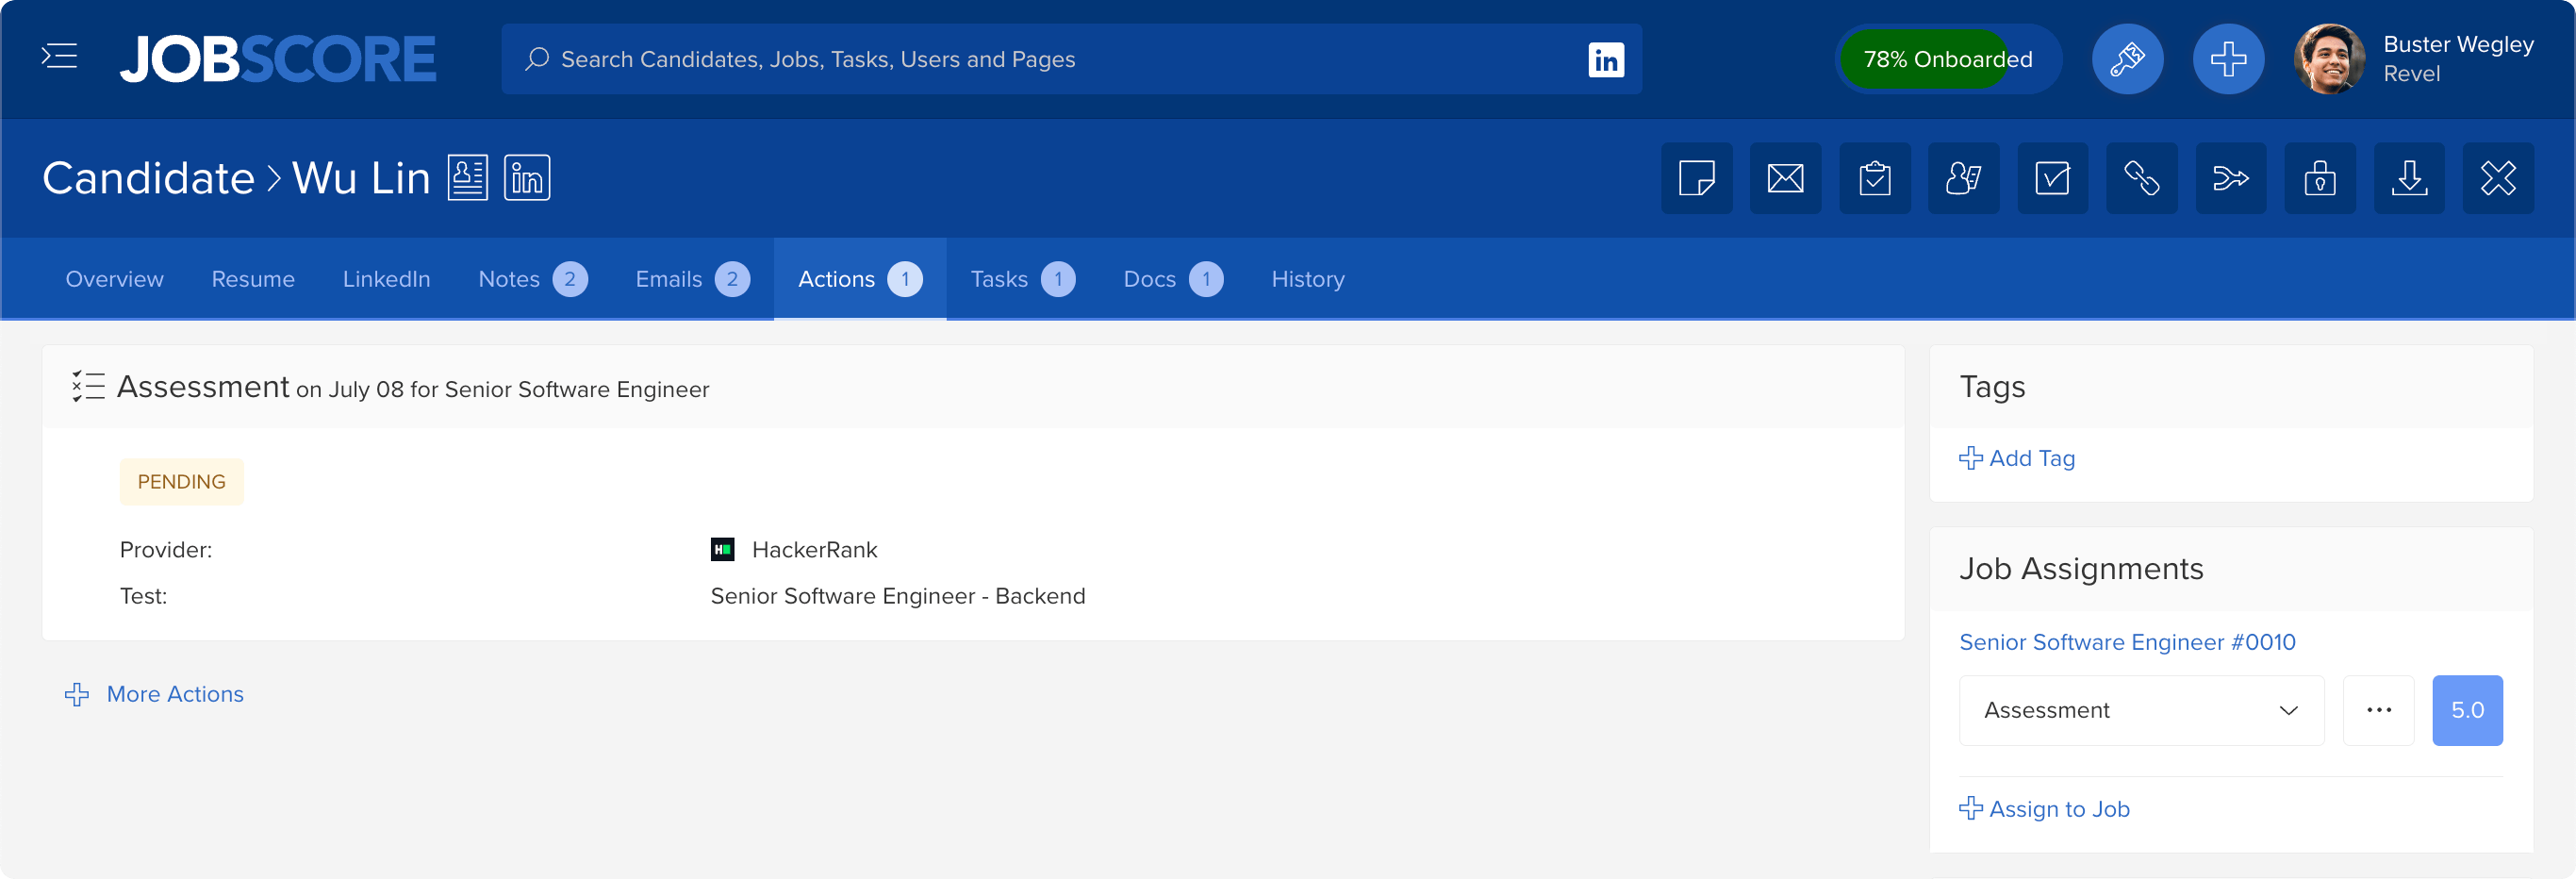2576x879 pixels.
Task: Click the chain link action icon
Action: (2142, 178)
